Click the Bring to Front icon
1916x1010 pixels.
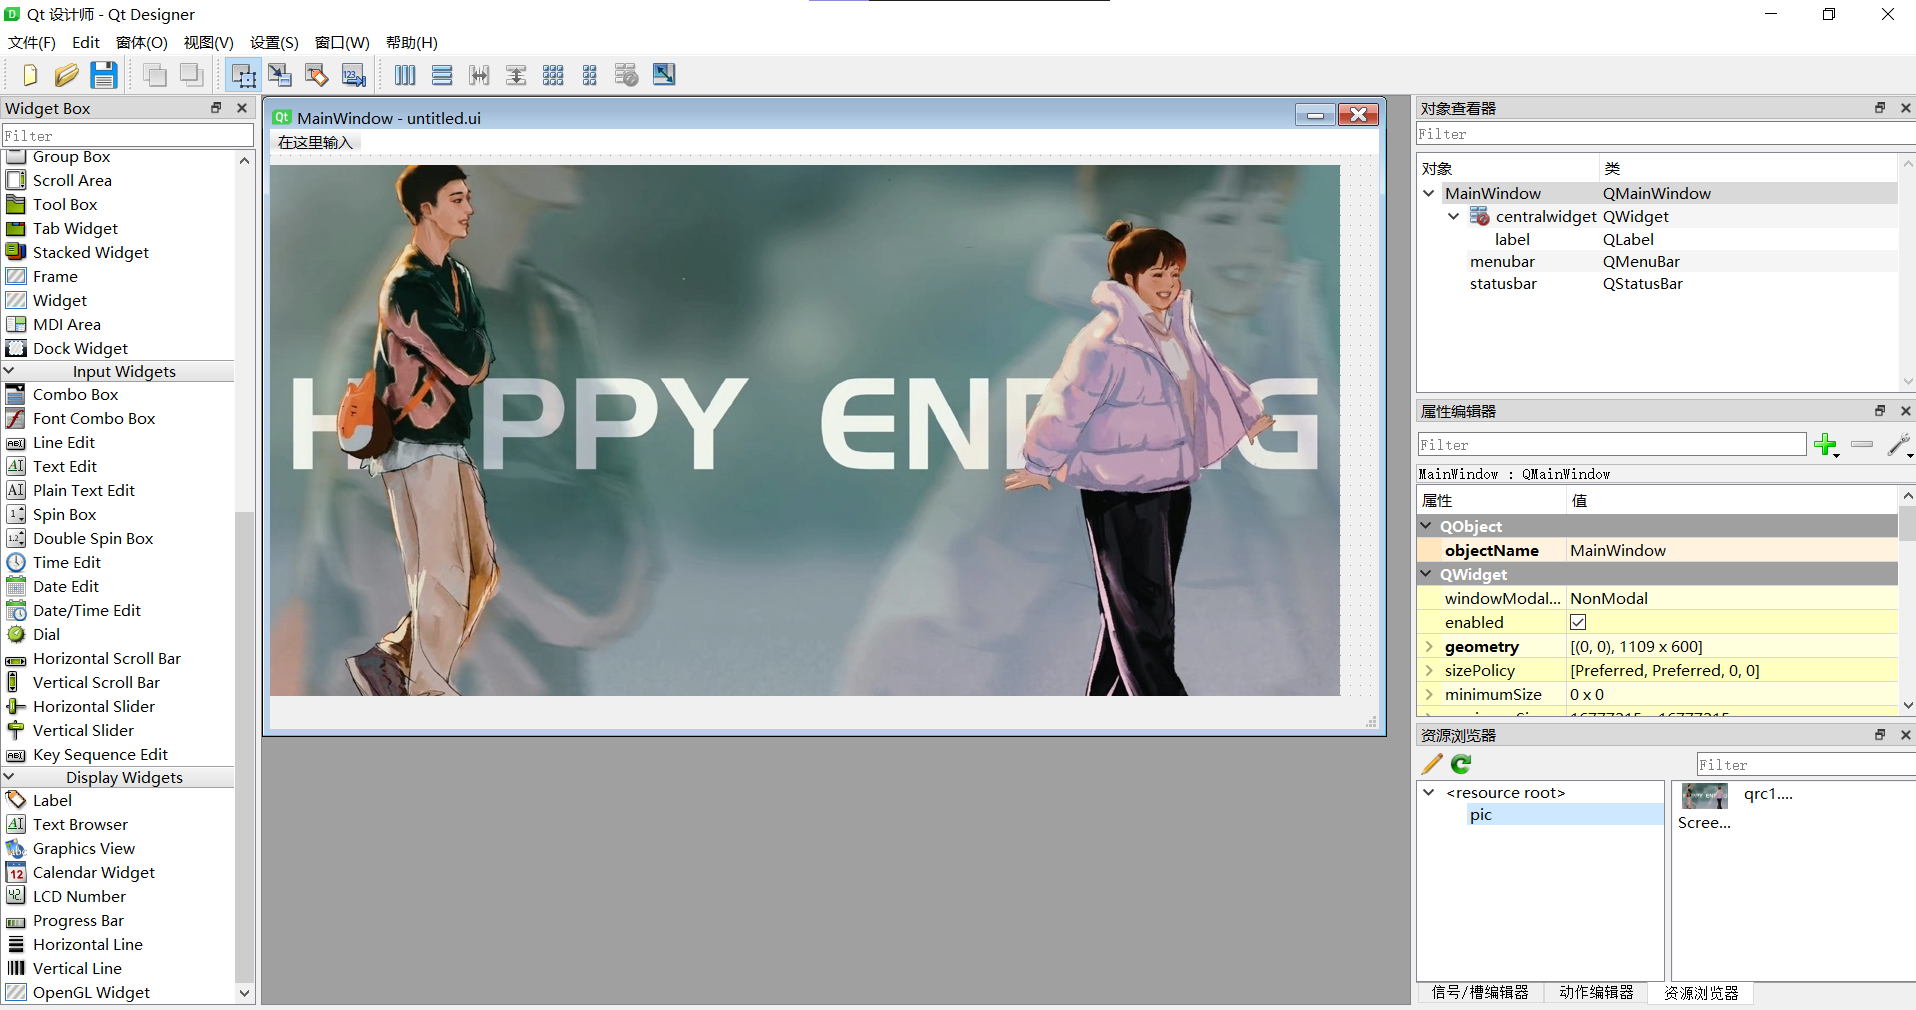click(x=191, y=75)
